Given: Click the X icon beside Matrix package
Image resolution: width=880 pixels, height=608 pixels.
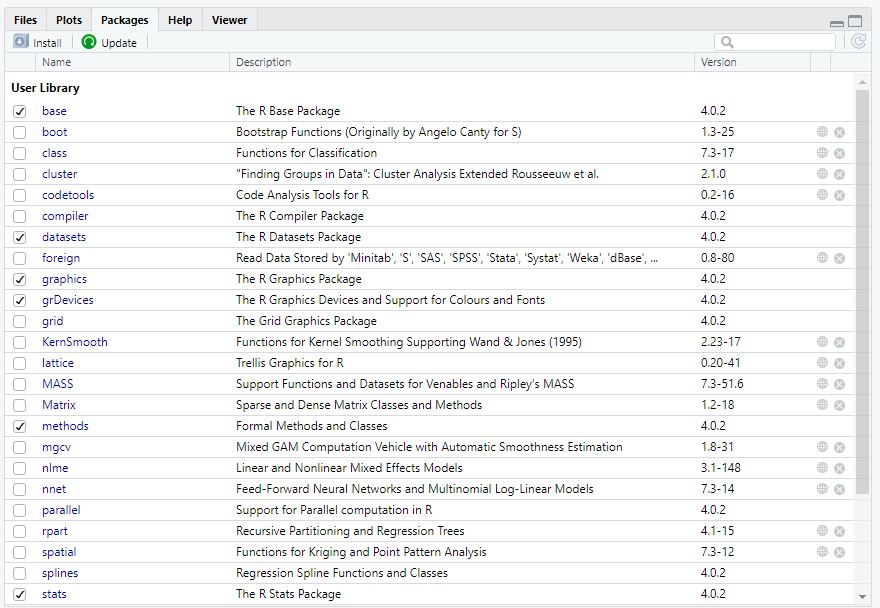Looking at the screenshot, I should pos(838,405).
